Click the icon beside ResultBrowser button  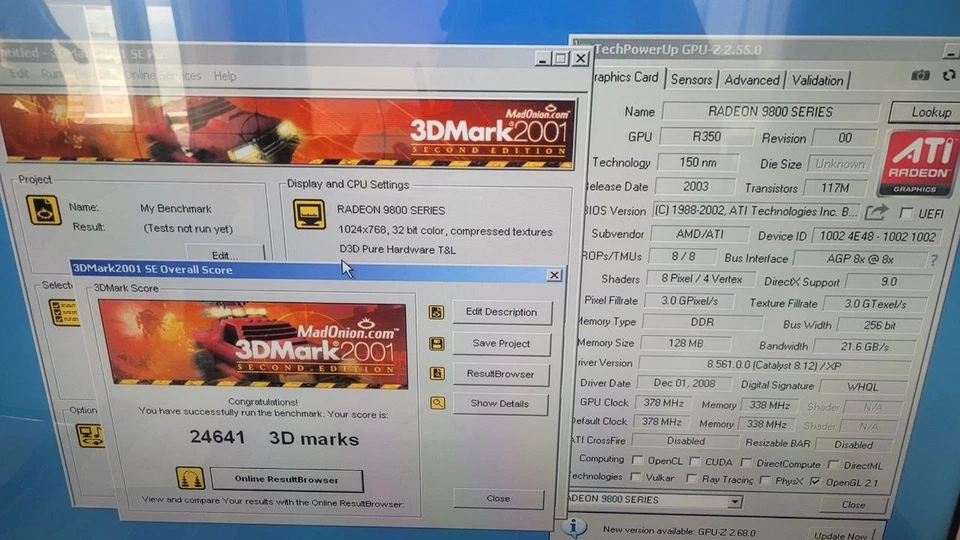pyautogui.click(x=437, y=373)
